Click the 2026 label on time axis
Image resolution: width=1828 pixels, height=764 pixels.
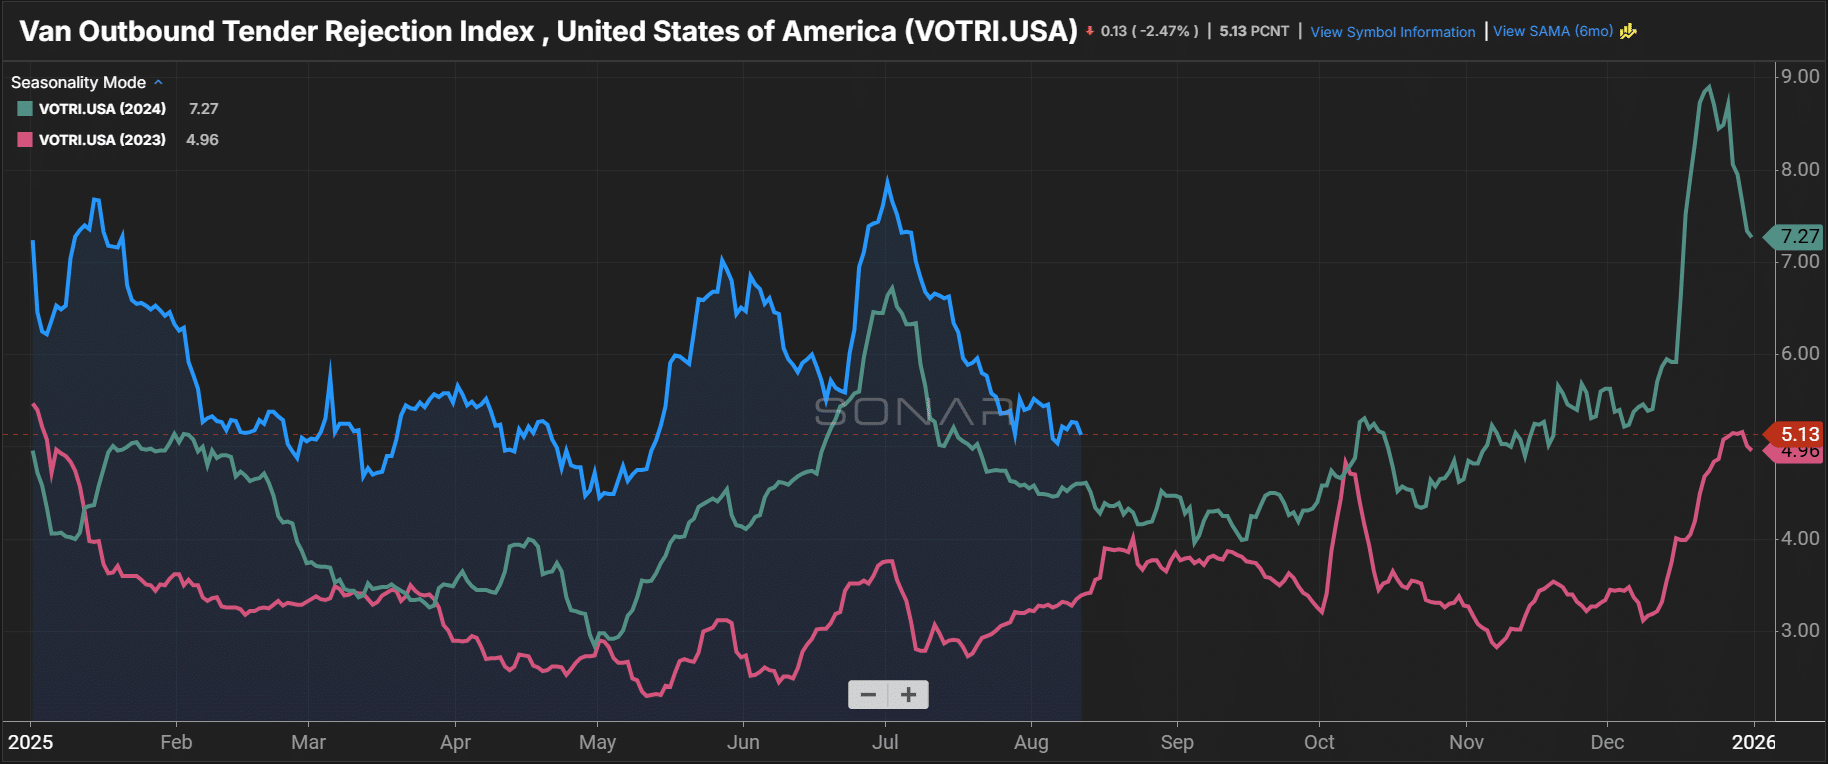click(1753, 742)
